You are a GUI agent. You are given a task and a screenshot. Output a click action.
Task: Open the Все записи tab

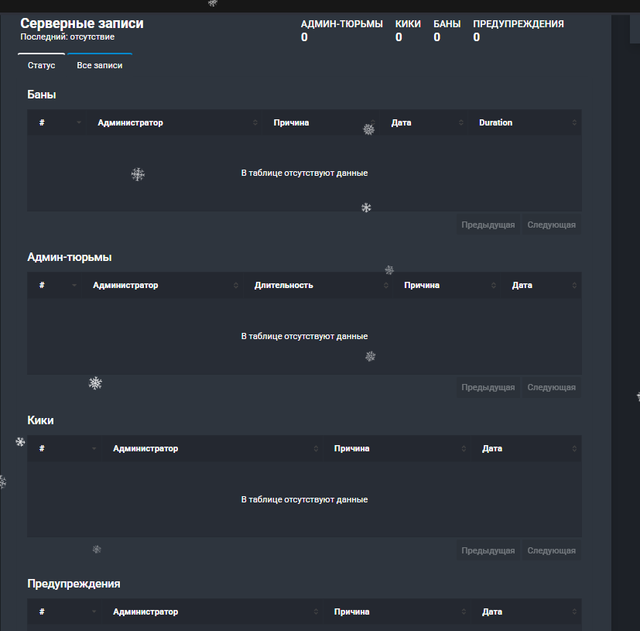[100, 65]
